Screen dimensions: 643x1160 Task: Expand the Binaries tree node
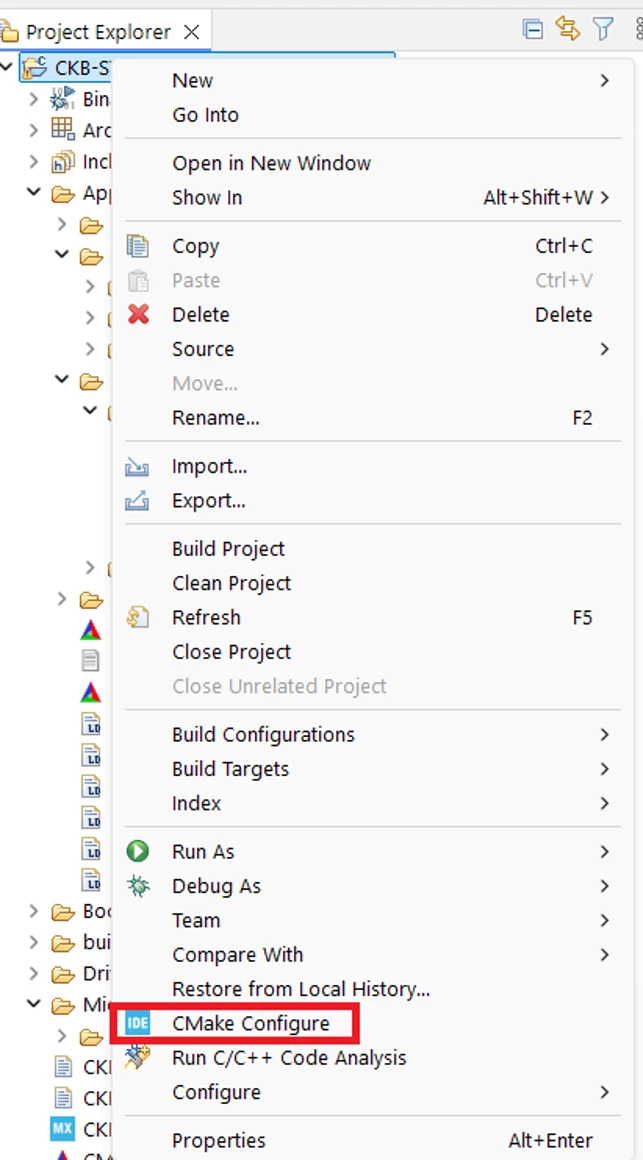coord(33,98)
